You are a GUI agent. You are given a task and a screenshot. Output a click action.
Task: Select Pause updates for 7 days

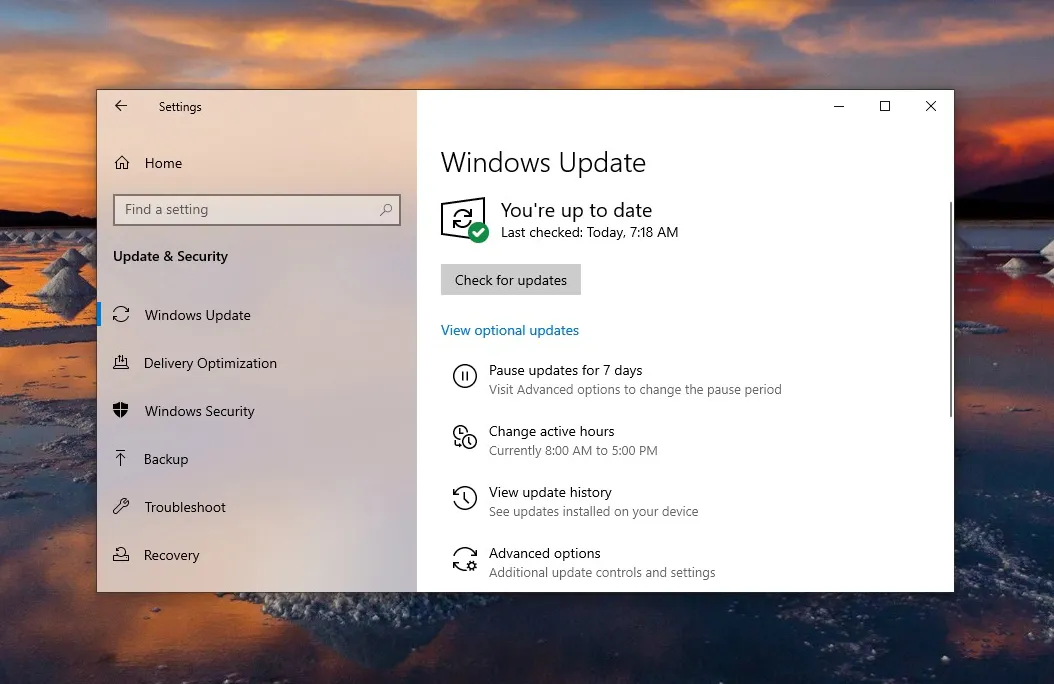coord(565,371)
